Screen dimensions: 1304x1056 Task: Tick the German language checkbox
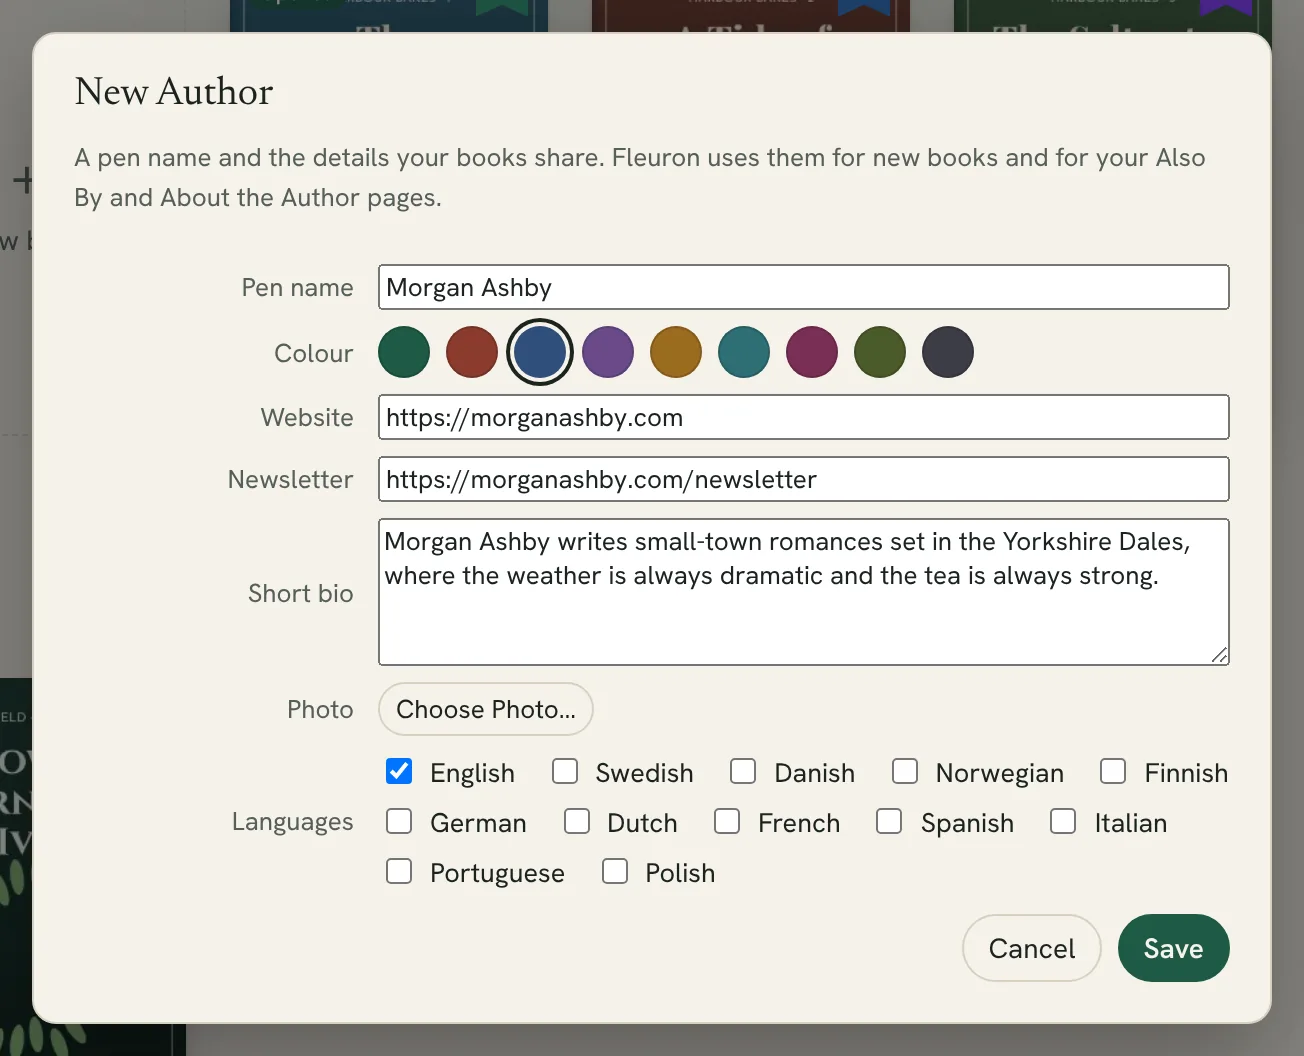tap(399, 821)
